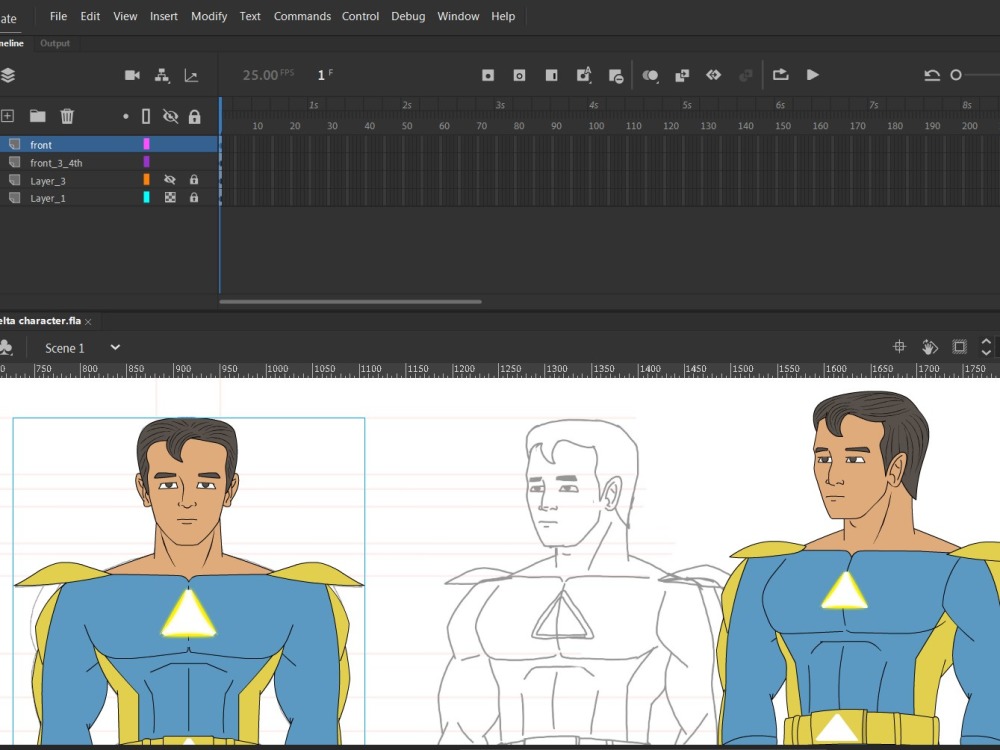Open the Modify menu
Image resolution: width=1000 pixels, height=750 pixels.
pos(209,16)
